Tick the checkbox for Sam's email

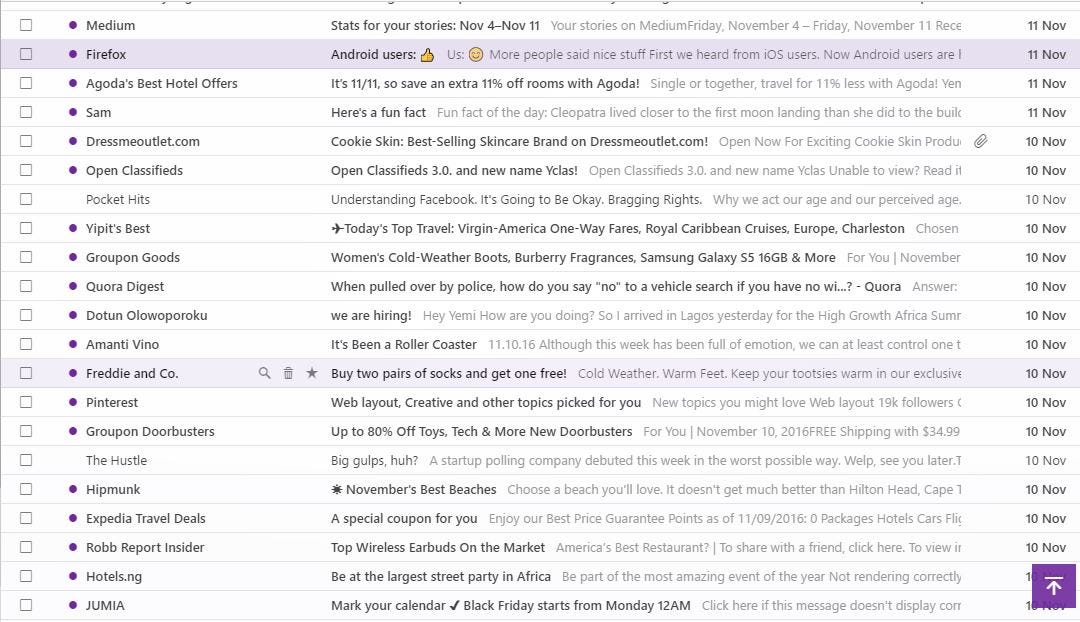tap(26, 112)
